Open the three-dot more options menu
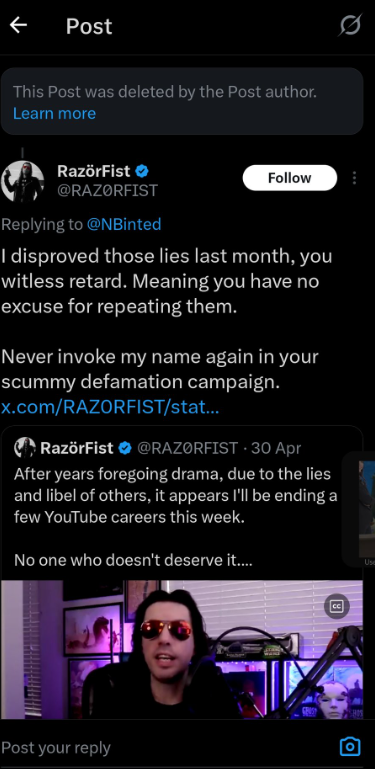The image size is (375, 769). (354, 178)
